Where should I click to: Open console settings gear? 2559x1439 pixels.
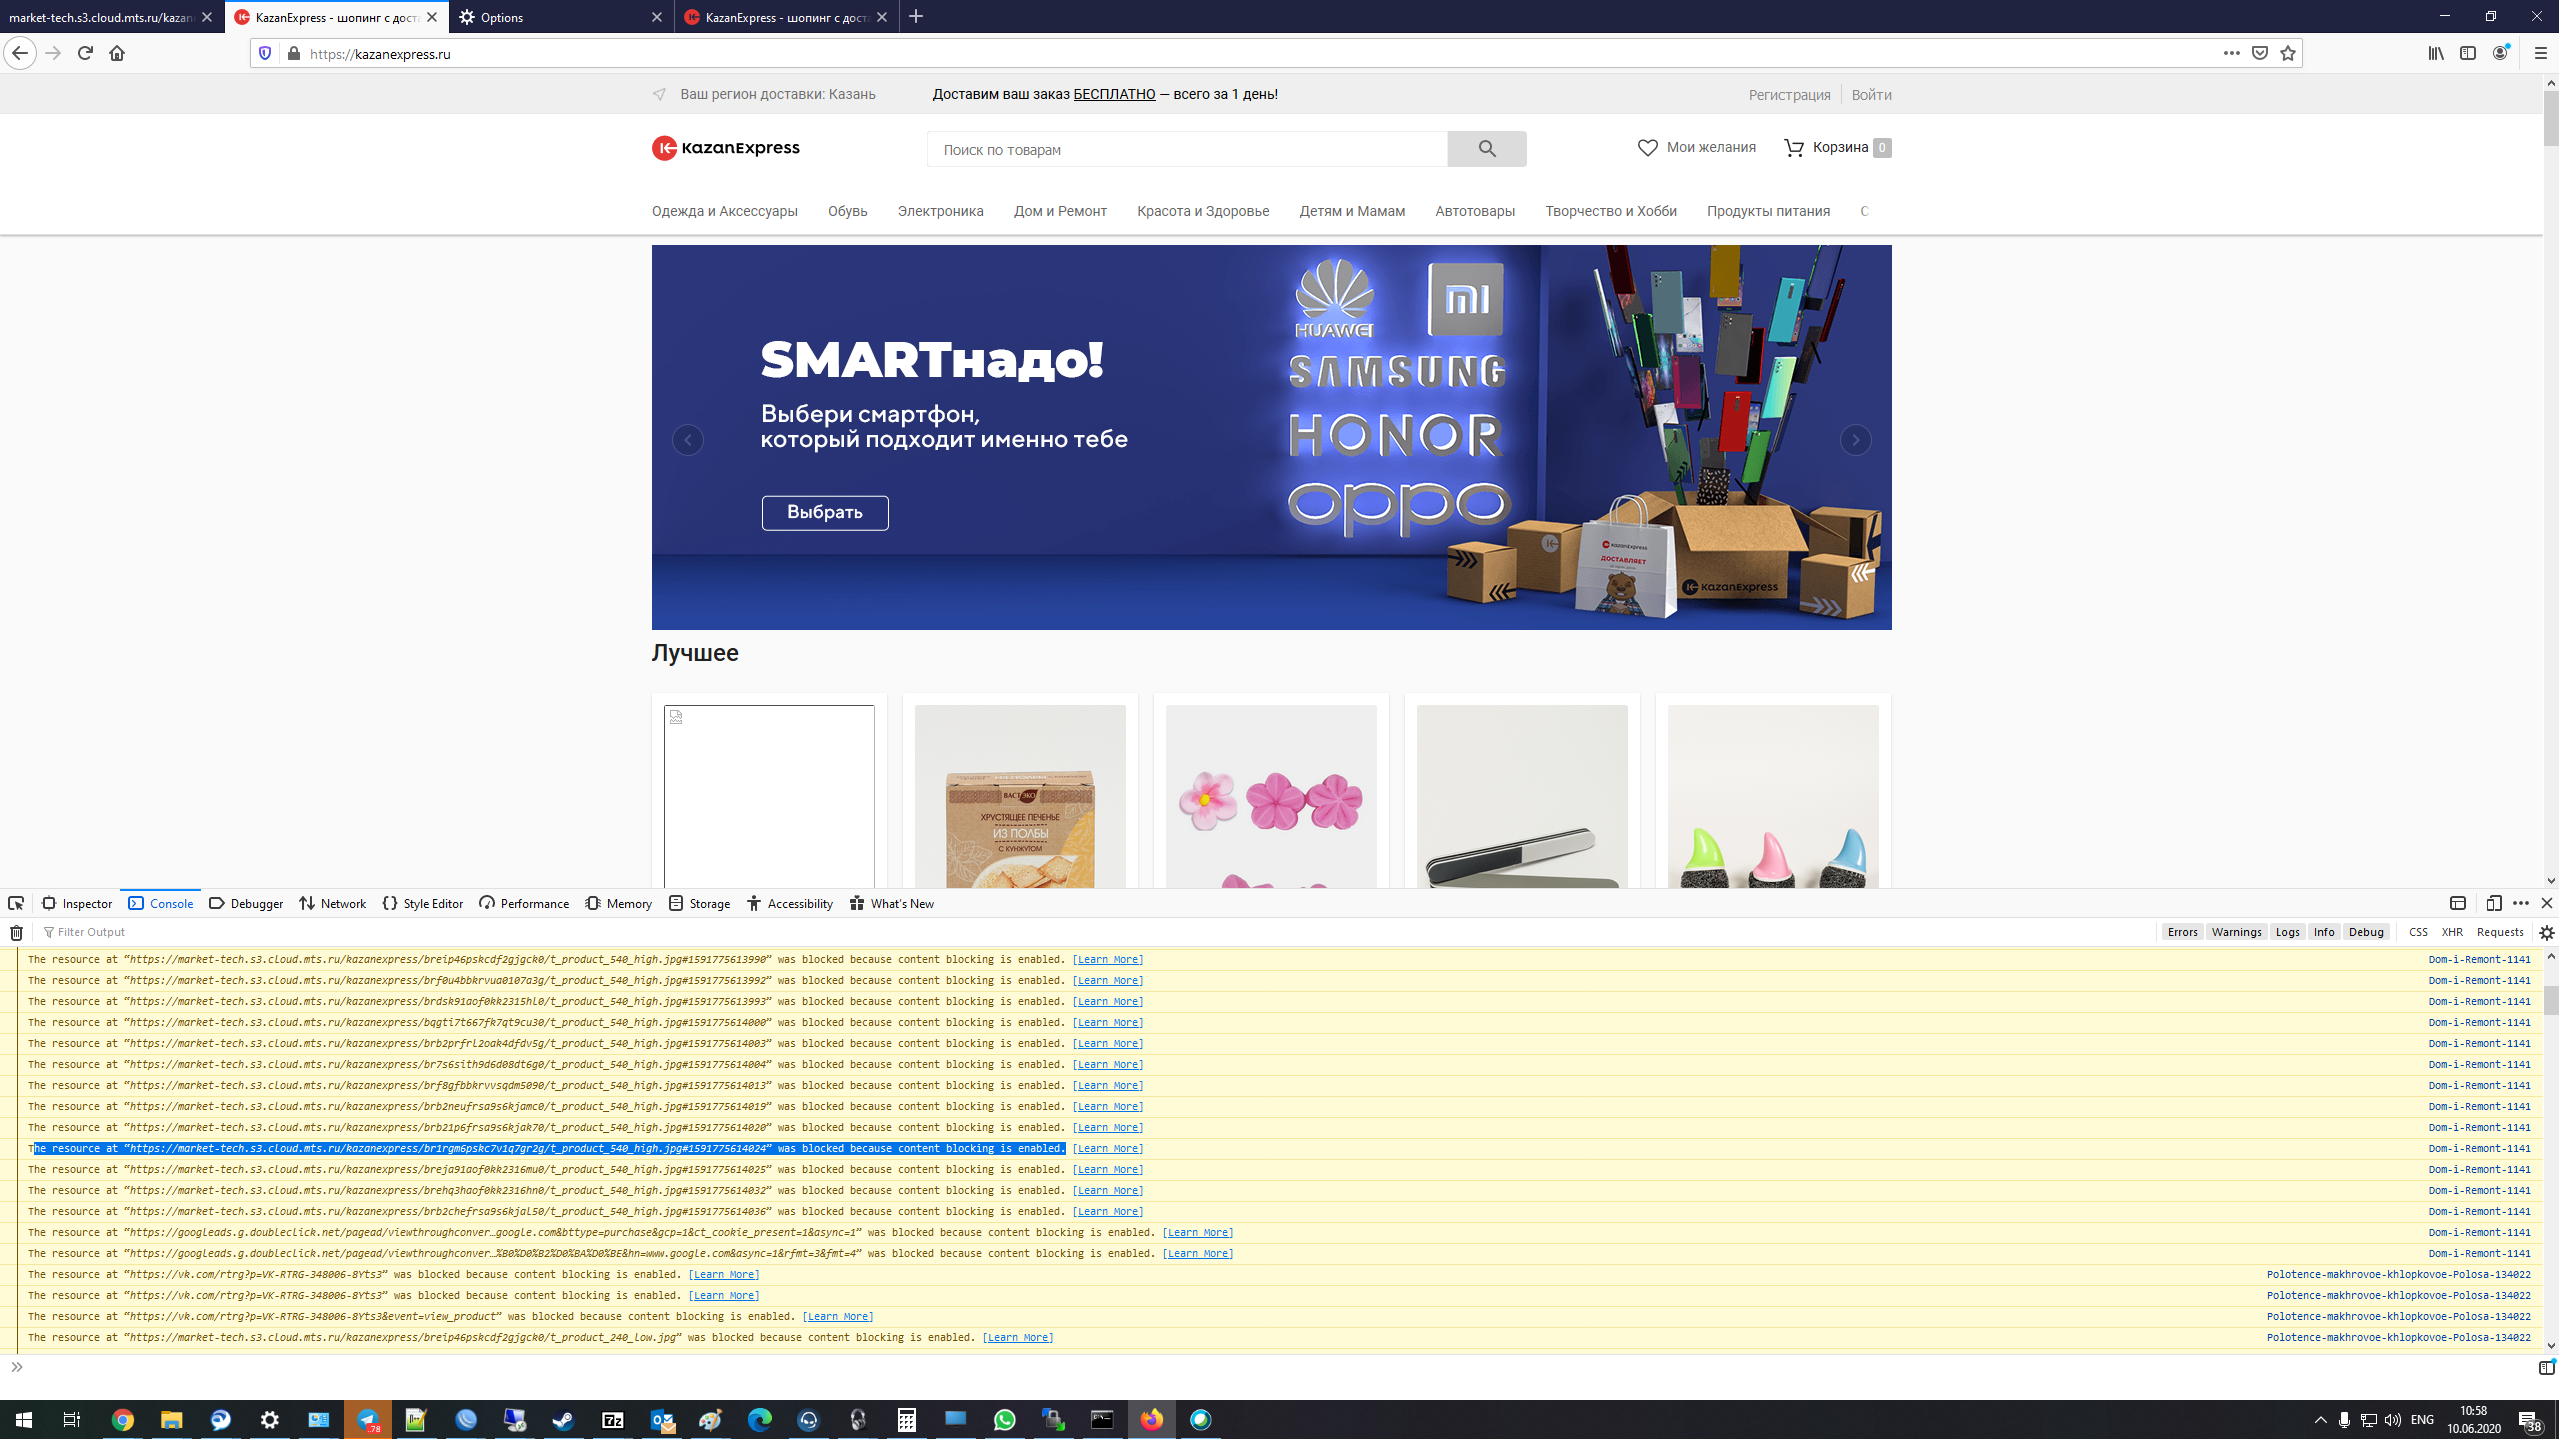(x=2547, y=932)
